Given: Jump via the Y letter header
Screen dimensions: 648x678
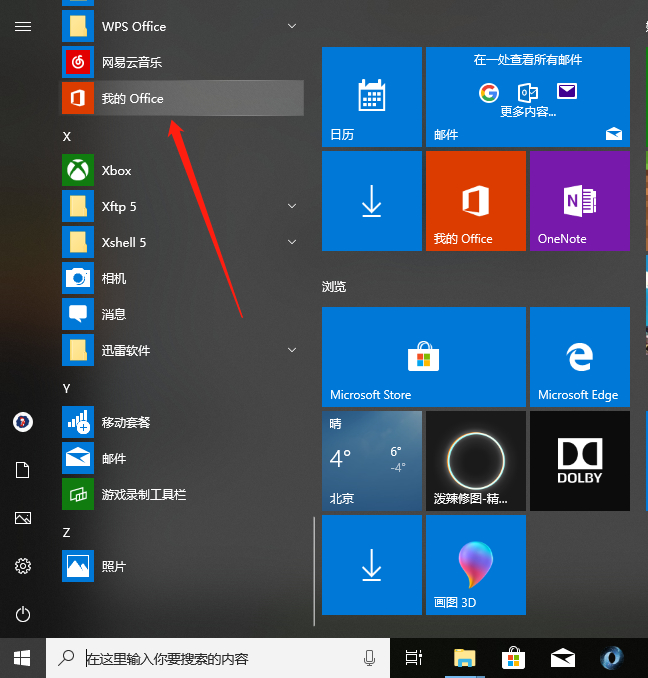Looking at the screenshot, I should tap(67, 389).
